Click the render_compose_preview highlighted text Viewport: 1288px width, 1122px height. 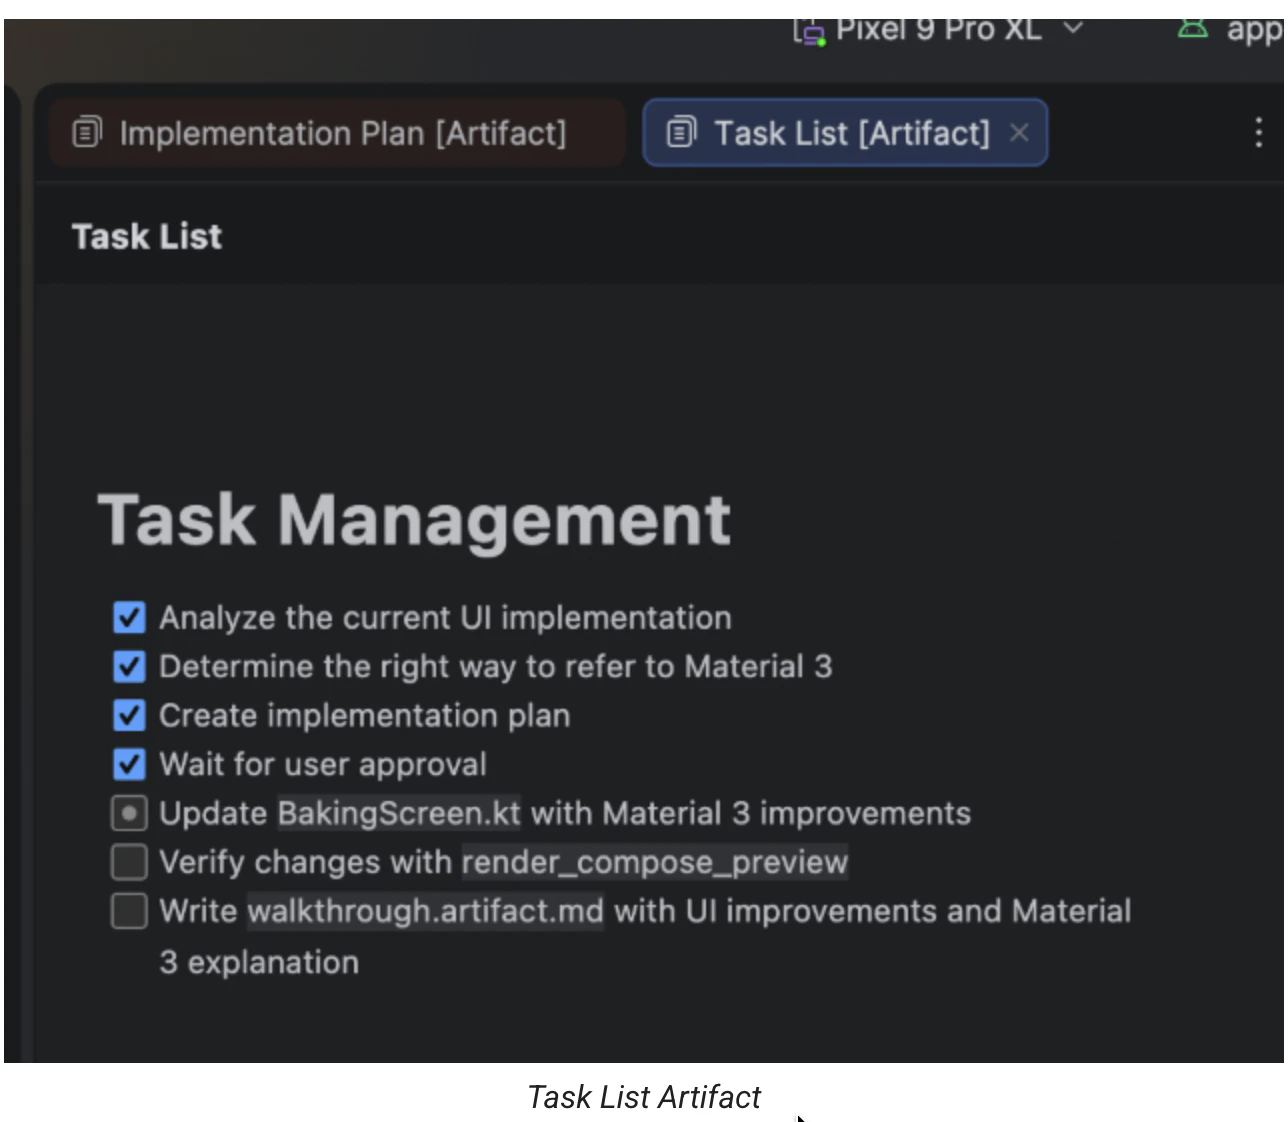pyautogui.click(x=654, y=862)
